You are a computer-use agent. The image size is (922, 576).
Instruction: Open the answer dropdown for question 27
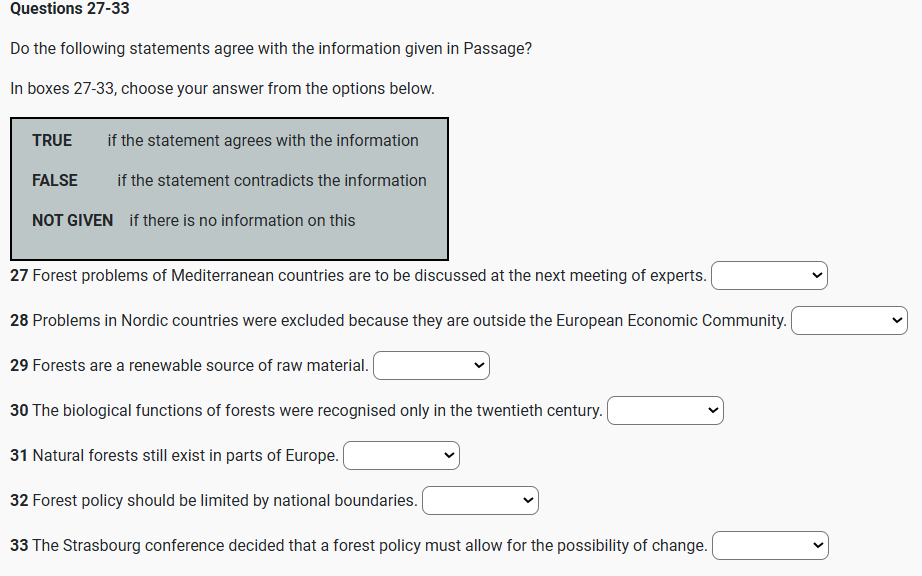point(769,275)
